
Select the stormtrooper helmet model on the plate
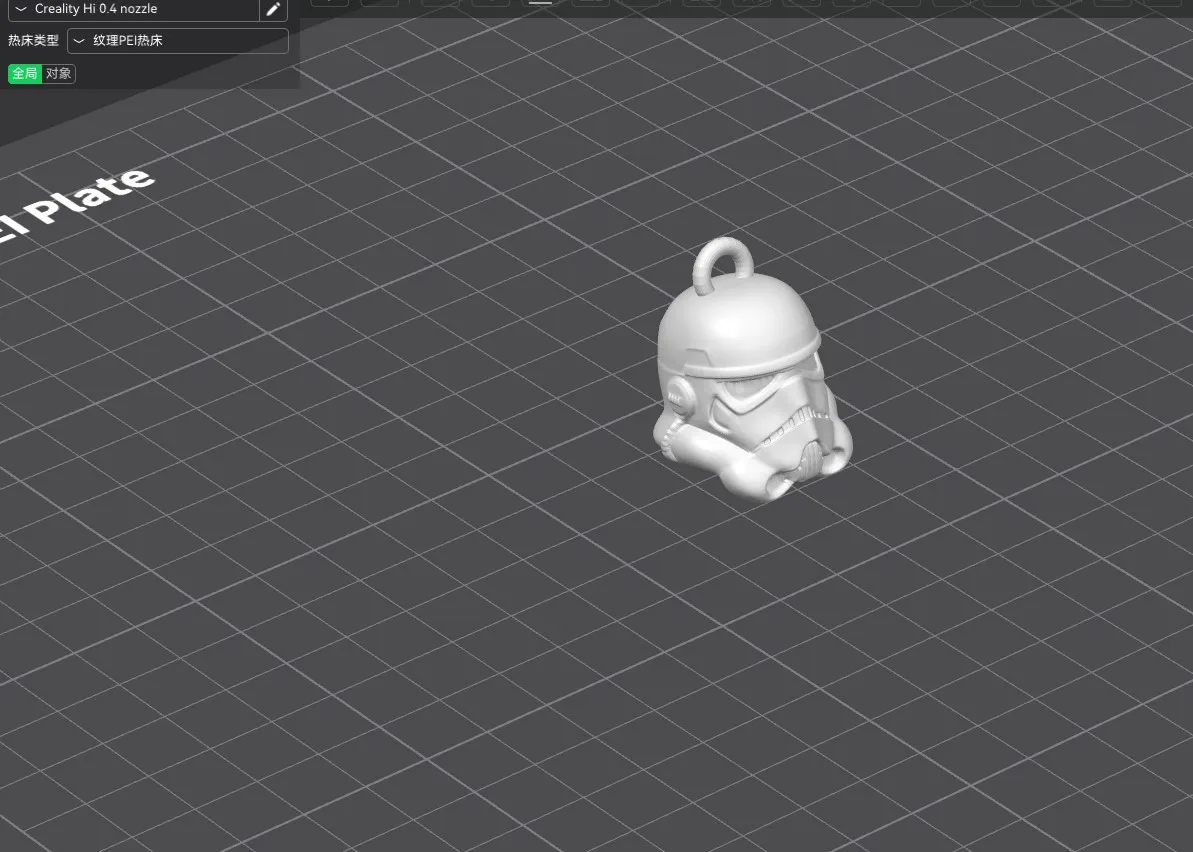coord(752,370)
